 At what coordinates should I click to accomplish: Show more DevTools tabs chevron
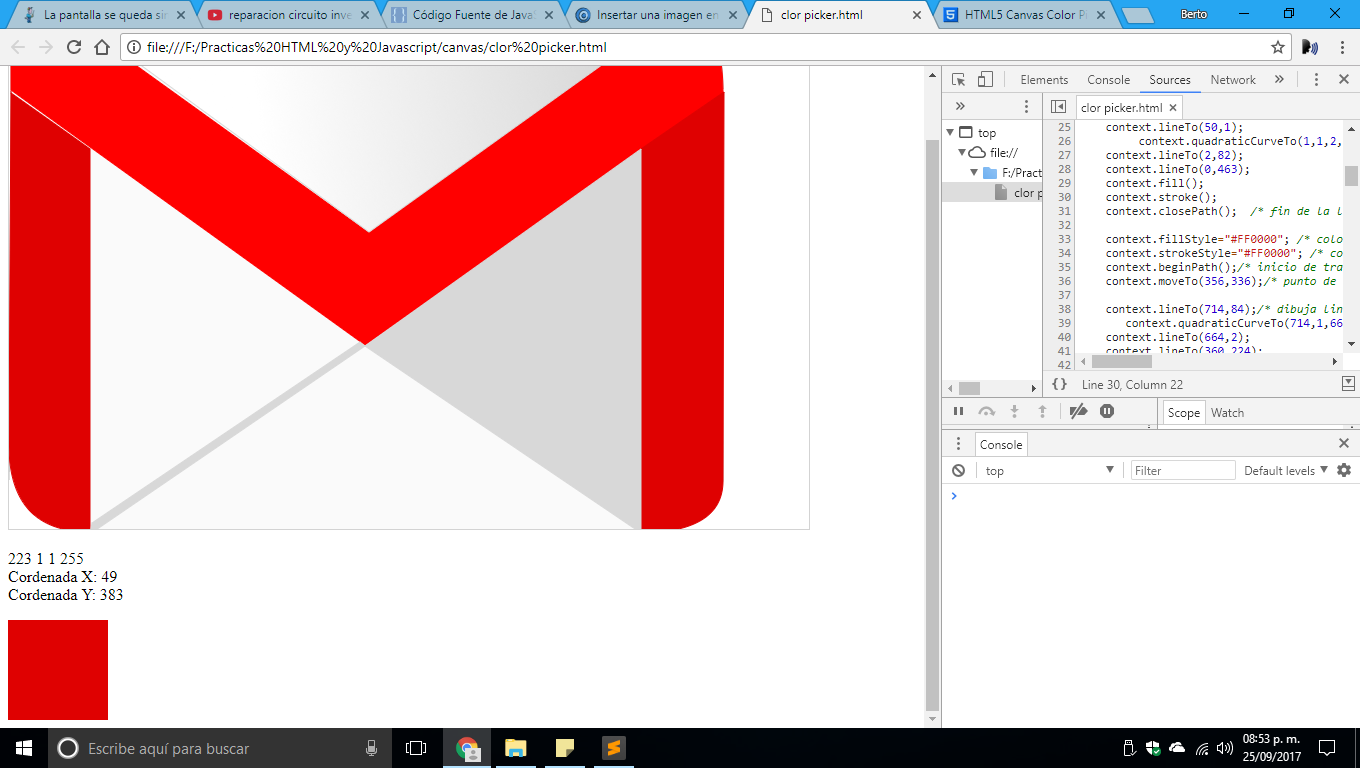[x=1278, y=80]
